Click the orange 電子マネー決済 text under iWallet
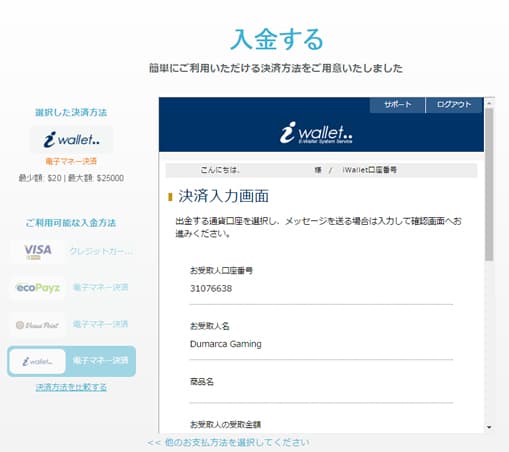This screenshot has height=452, width=509. tap(71, 161)
